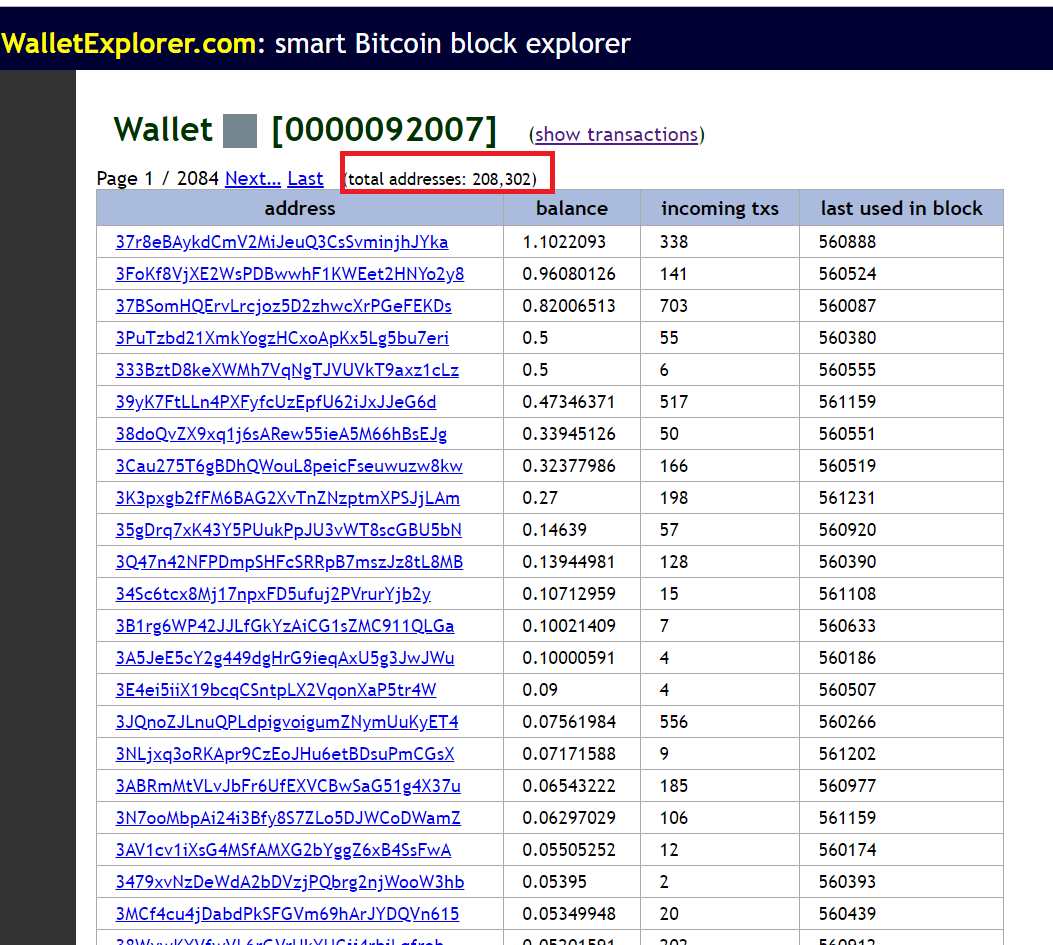The image size is (1053, 945).
Task: Open address 3FoKf8VjXE2WsPDBwwhF1KWEet2HNYo2y8
Action: click(x=290, y=274)
